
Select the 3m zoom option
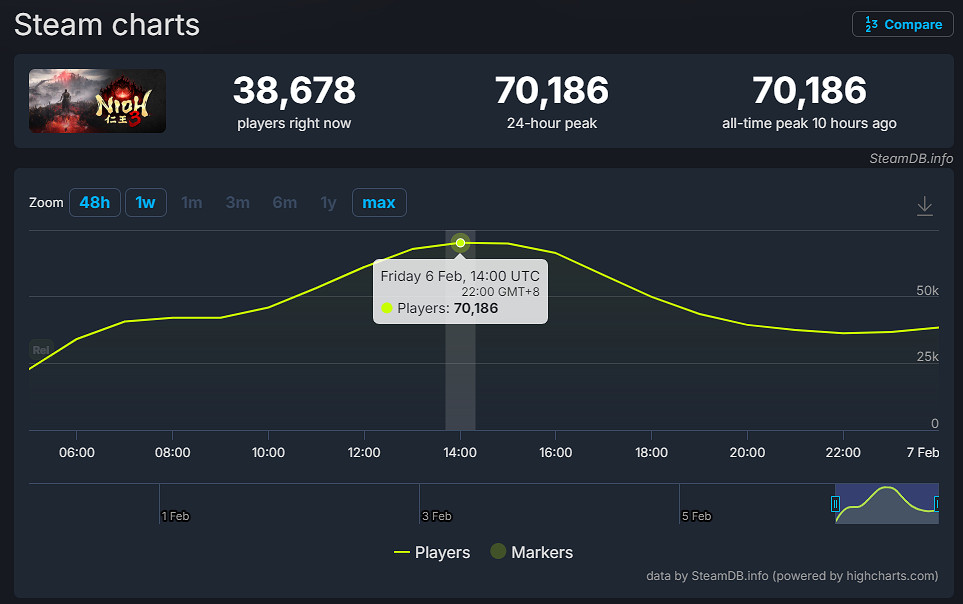pyautogui.click(x=238, y=203)
